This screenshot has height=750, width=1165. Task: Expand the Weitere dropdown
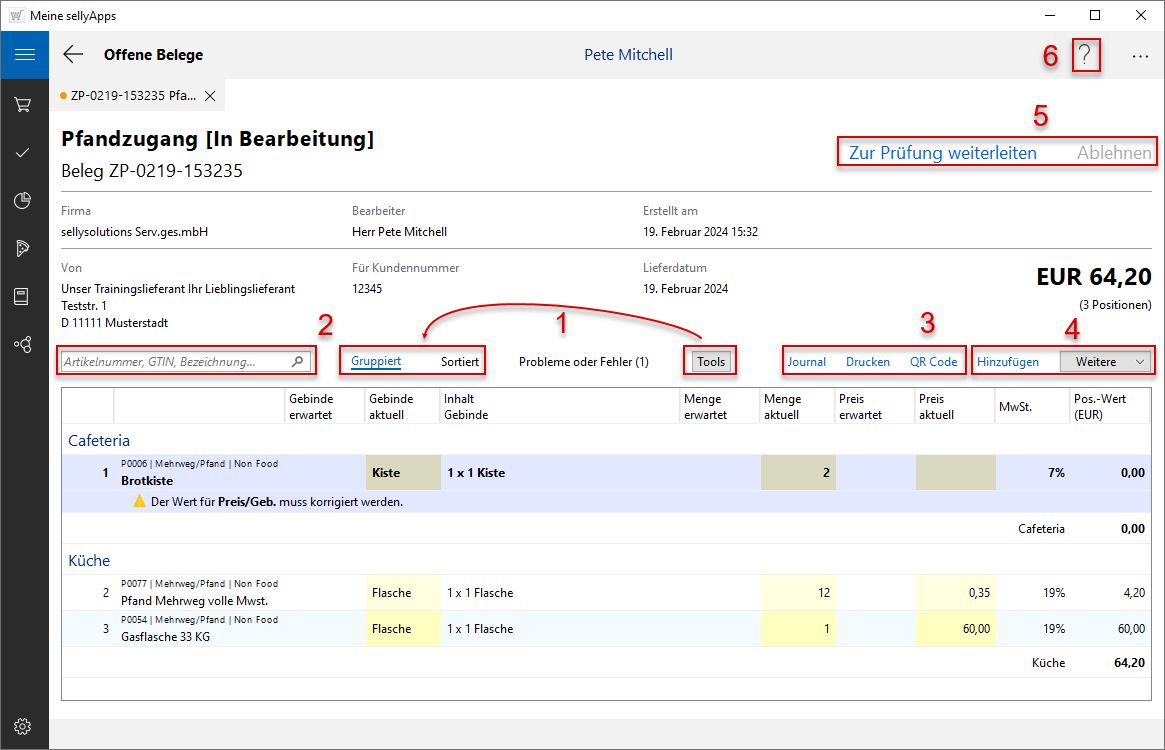pos(1105,362)
